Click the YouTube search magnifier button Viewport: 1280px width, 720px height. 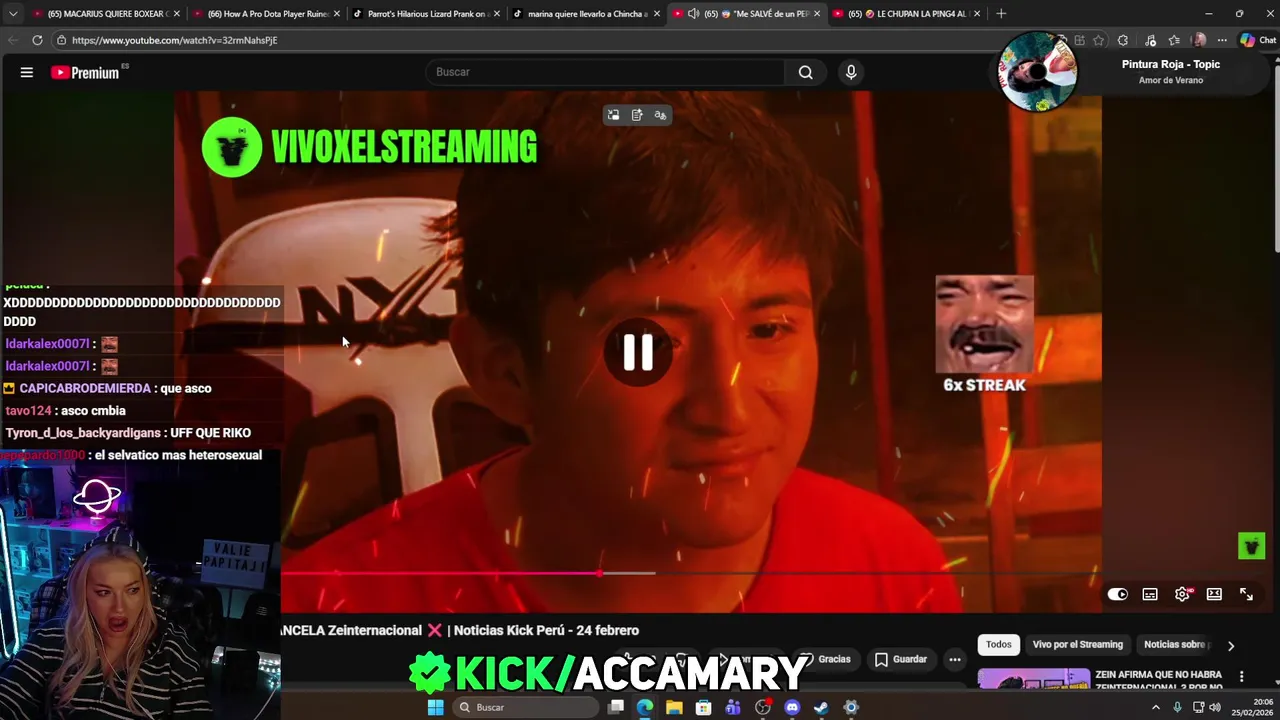tap(805, 72)
